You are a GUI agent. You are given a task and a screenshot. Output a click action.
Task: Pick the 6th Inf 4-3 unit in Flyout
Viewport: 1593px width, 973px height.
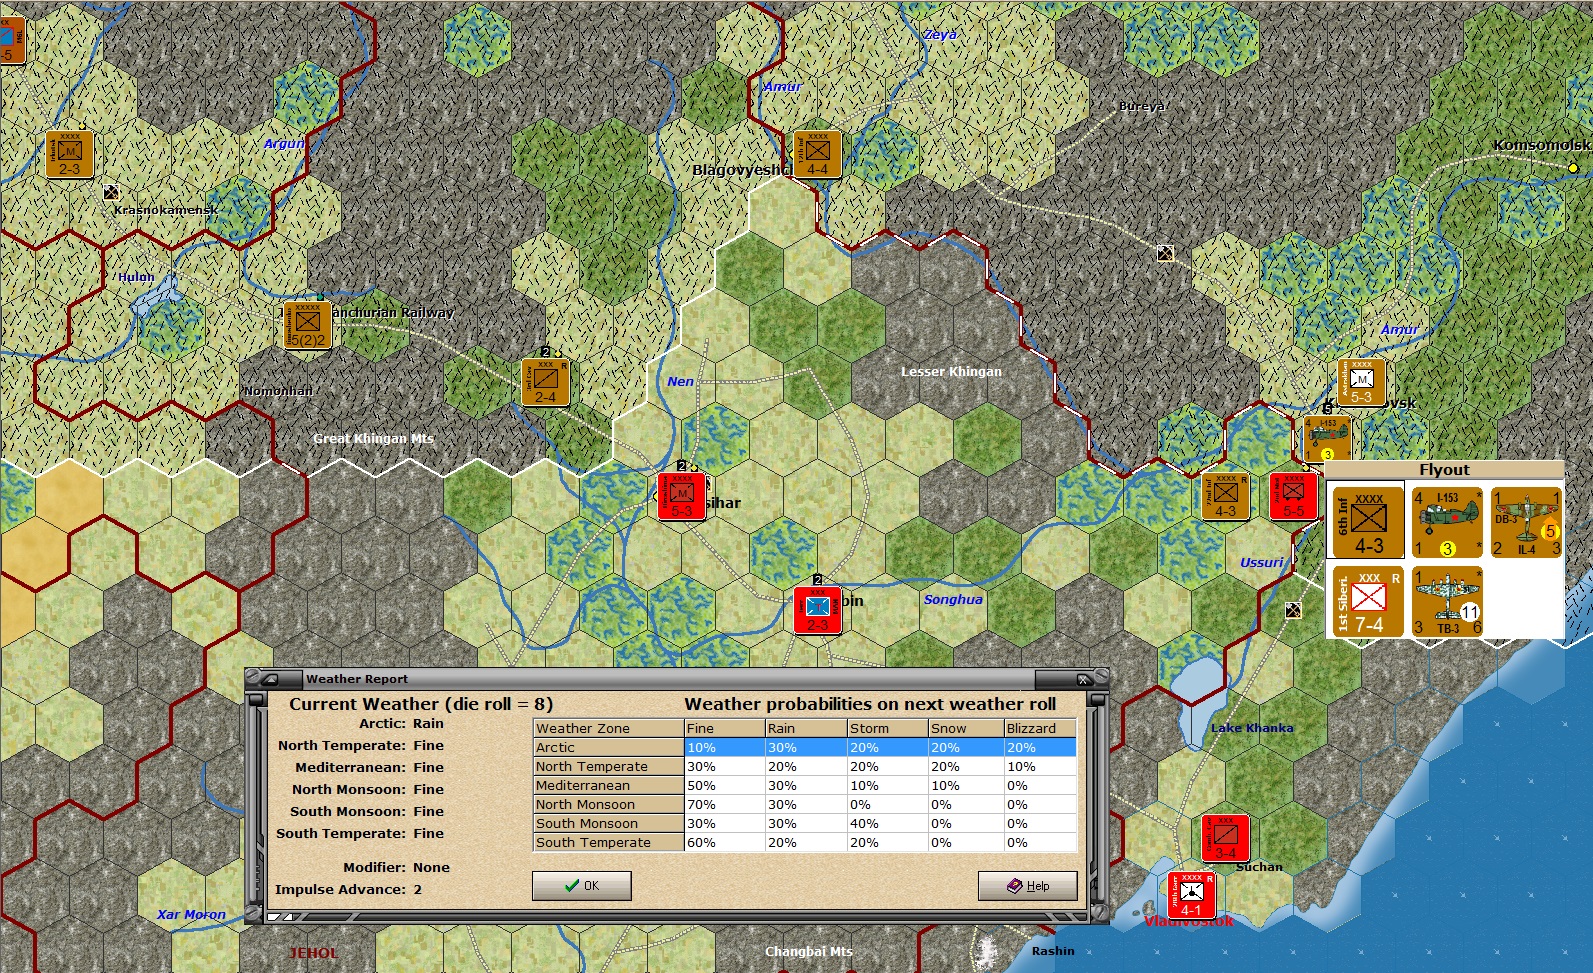click(1368, 522)
